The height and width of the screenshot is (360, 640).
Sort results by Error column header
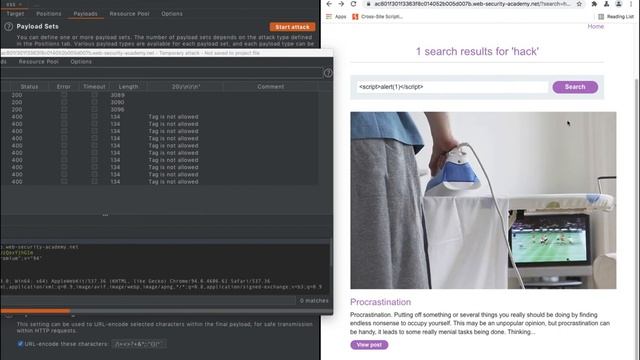[x=64, y=87]
